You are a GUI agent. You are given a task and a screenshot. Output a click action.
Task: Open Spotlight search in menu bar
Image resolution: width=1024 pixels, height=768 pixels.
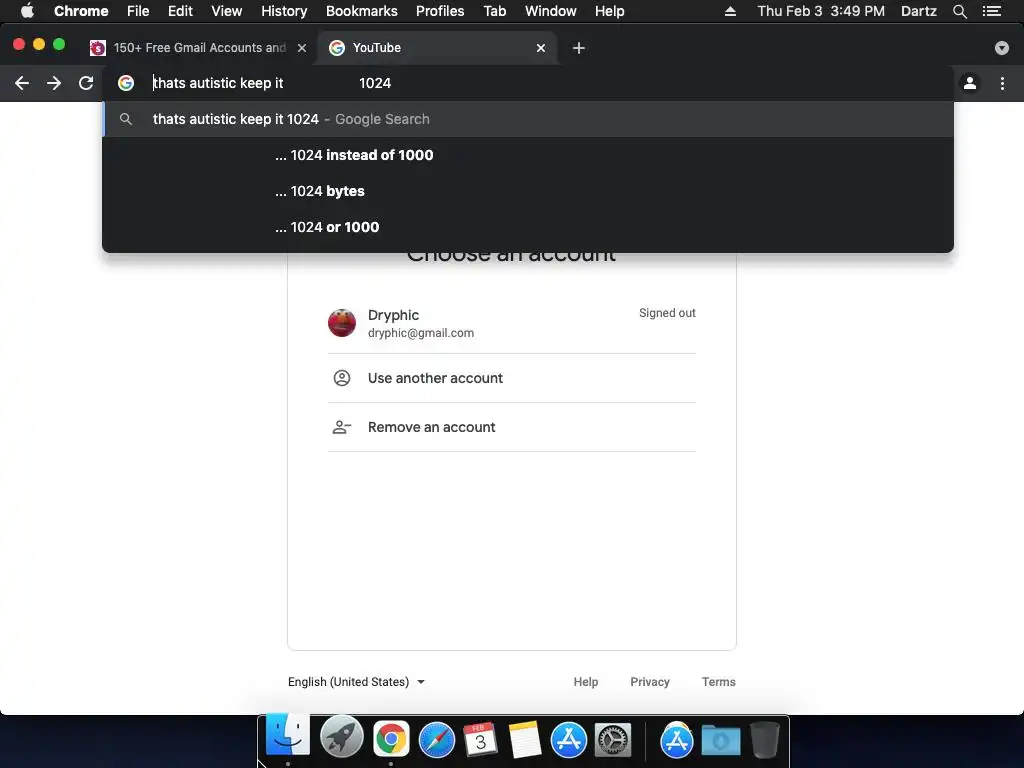tap(959, 11)
